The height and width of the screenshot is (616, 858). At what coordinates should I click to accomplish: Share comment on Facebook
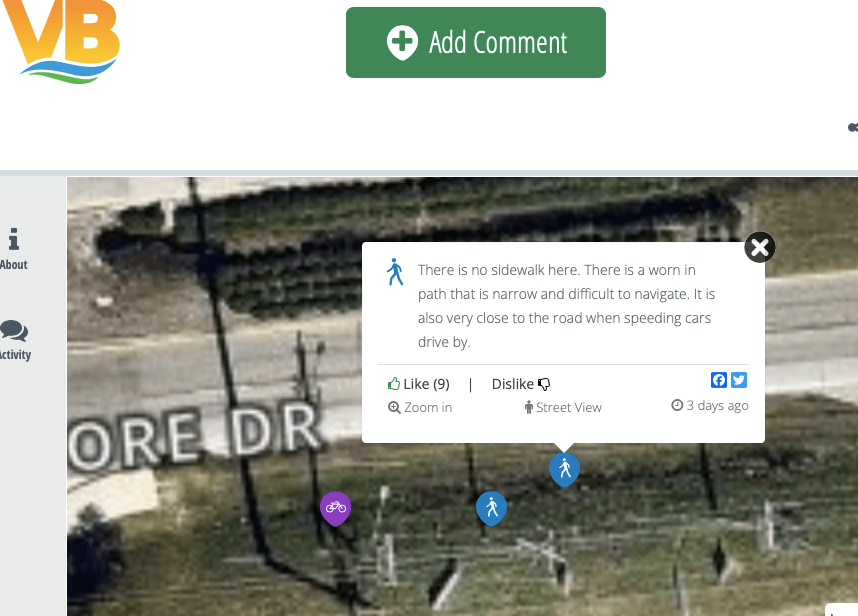(x=718, y=380)
